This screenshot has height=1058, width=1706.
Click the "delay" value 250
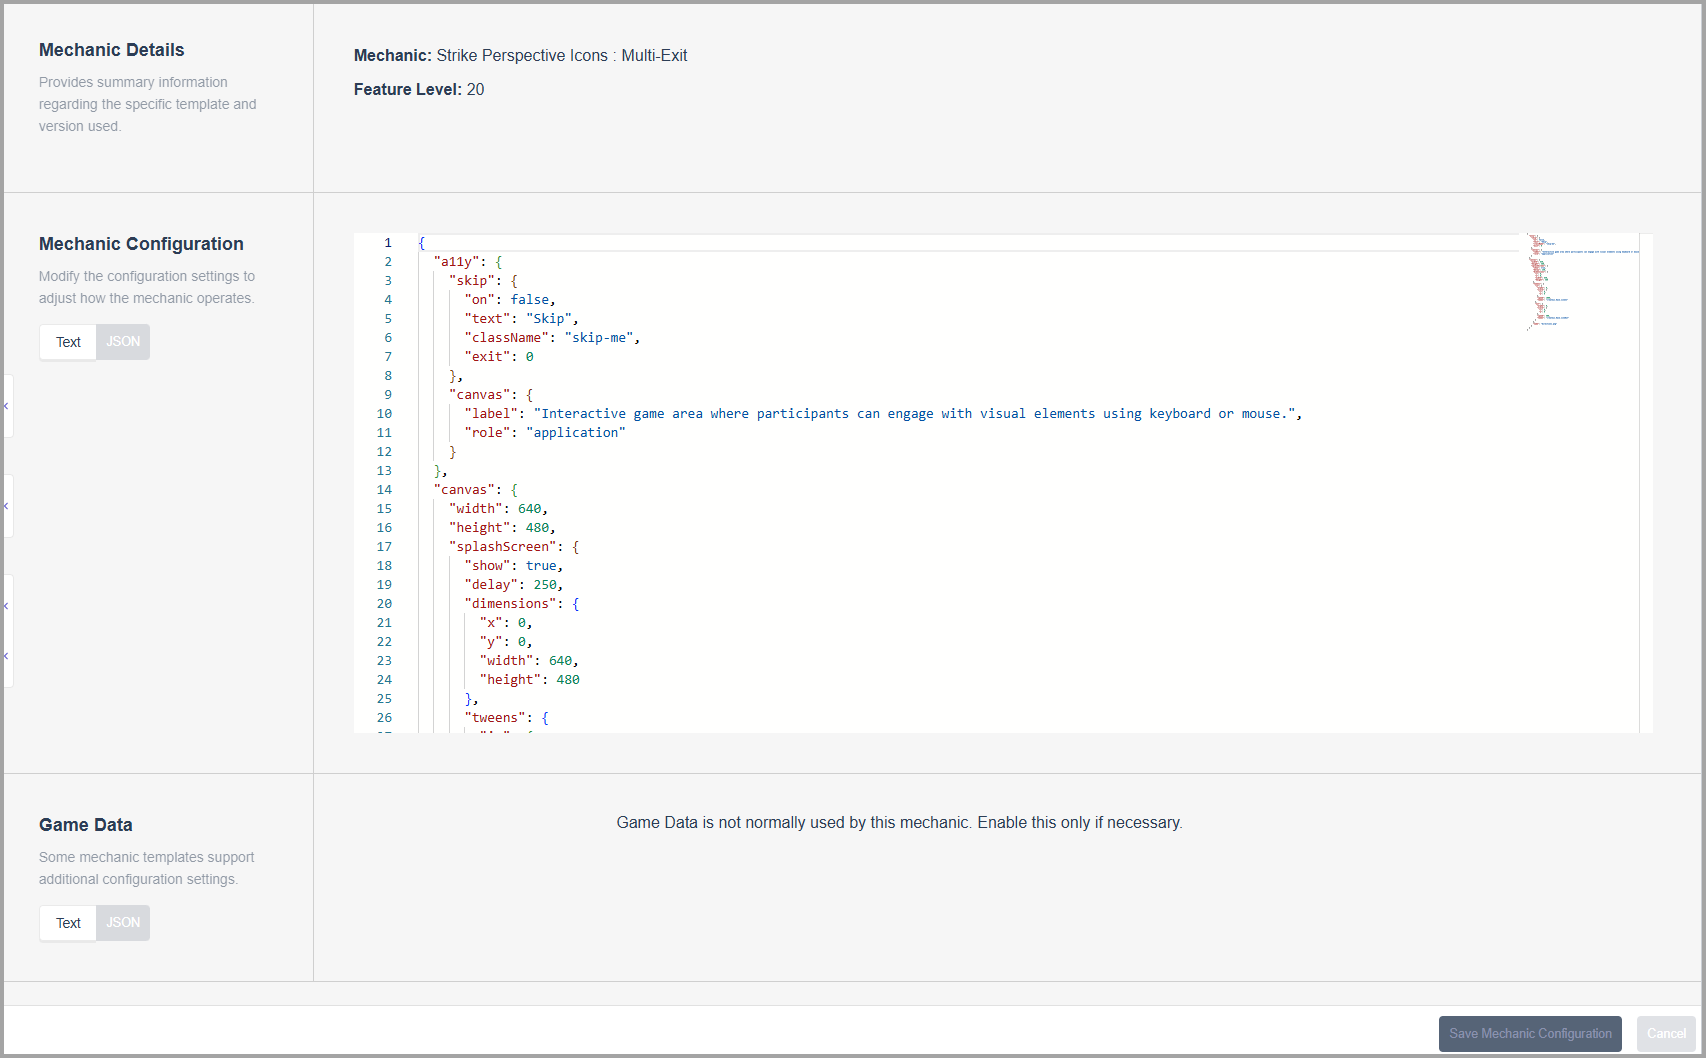click(545, 585)
